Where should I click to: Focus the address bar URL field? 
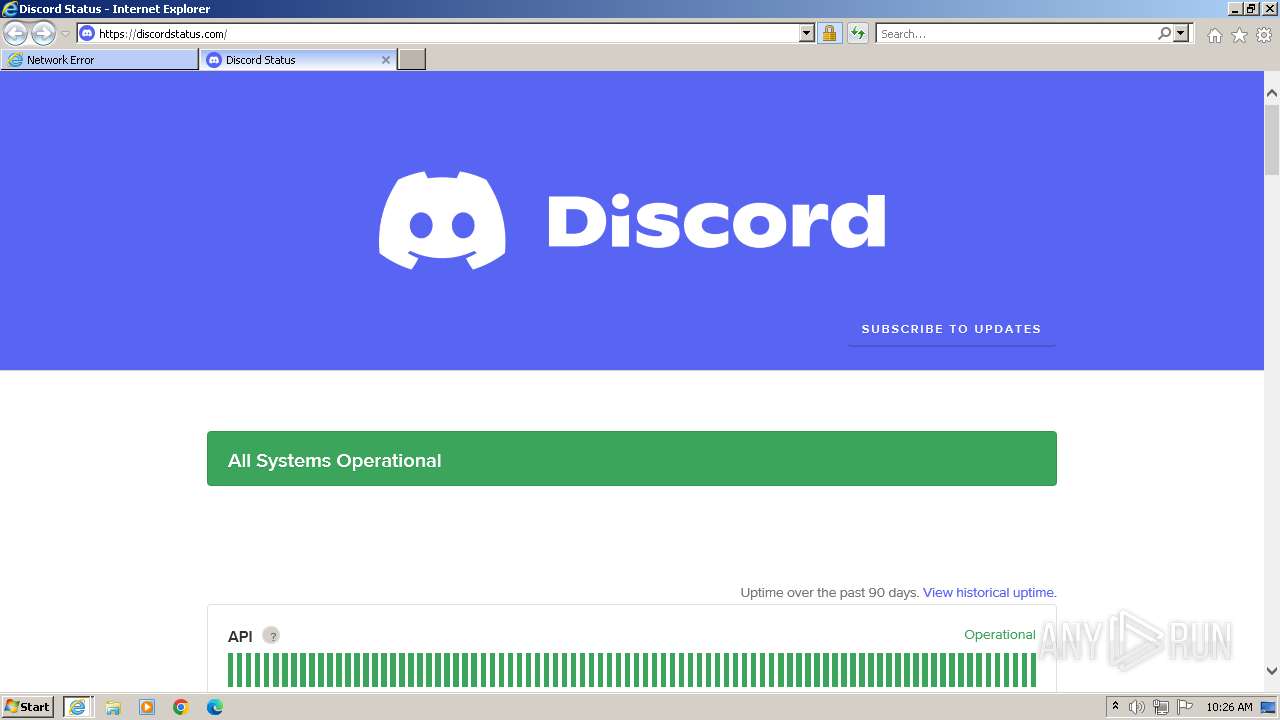tap(447, 33)
